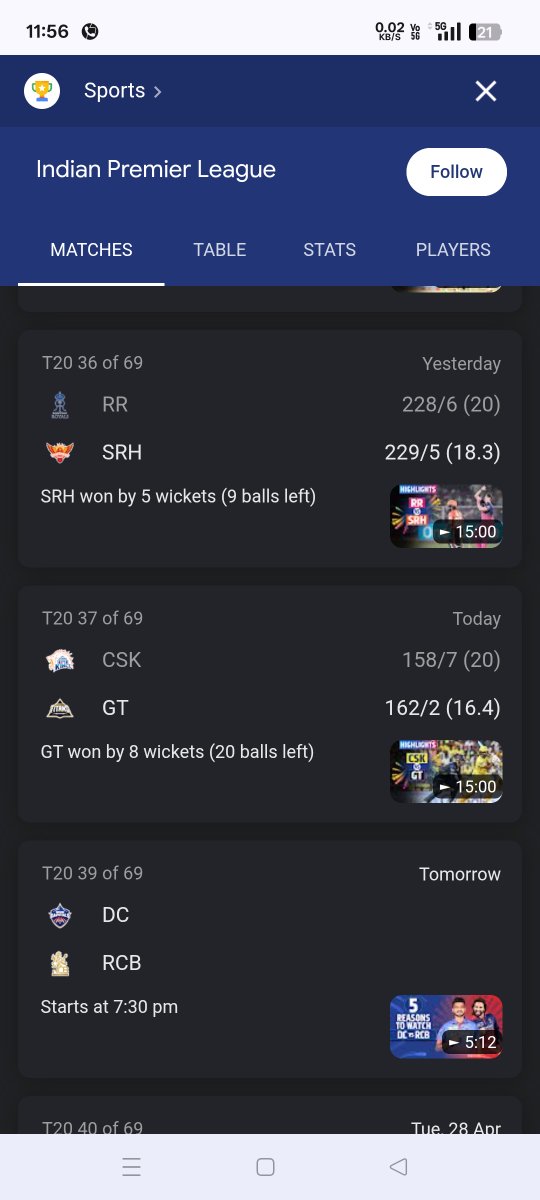Play RR vs SRH highlights video

446,516
